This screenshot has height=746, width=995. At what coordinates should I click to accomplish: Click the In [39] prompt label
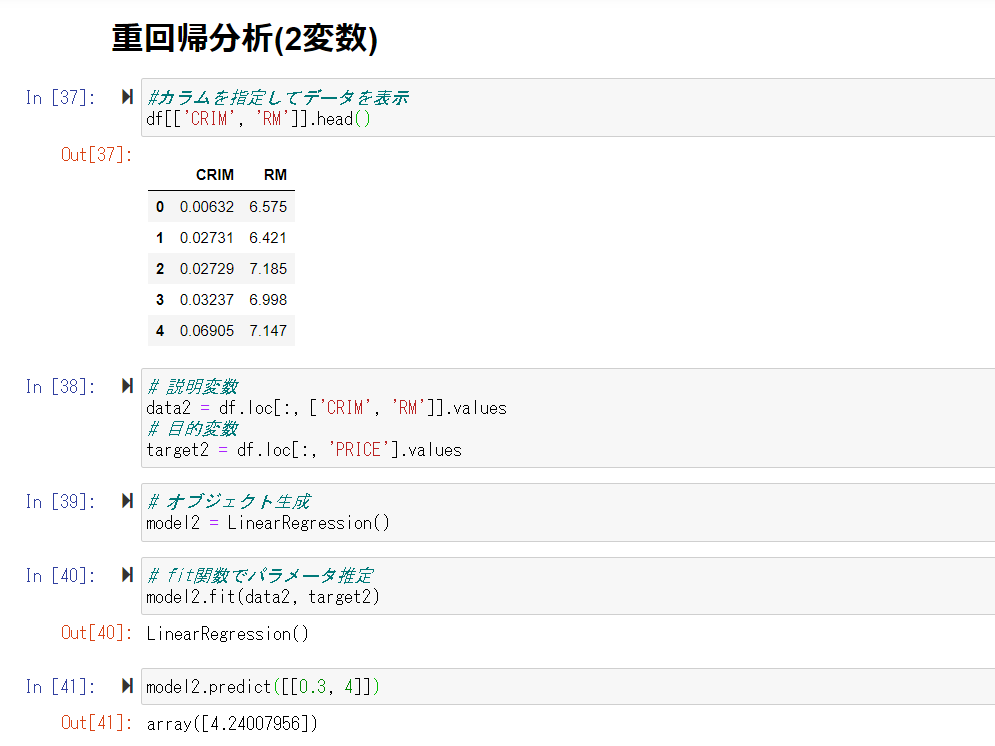coord(60,502)
